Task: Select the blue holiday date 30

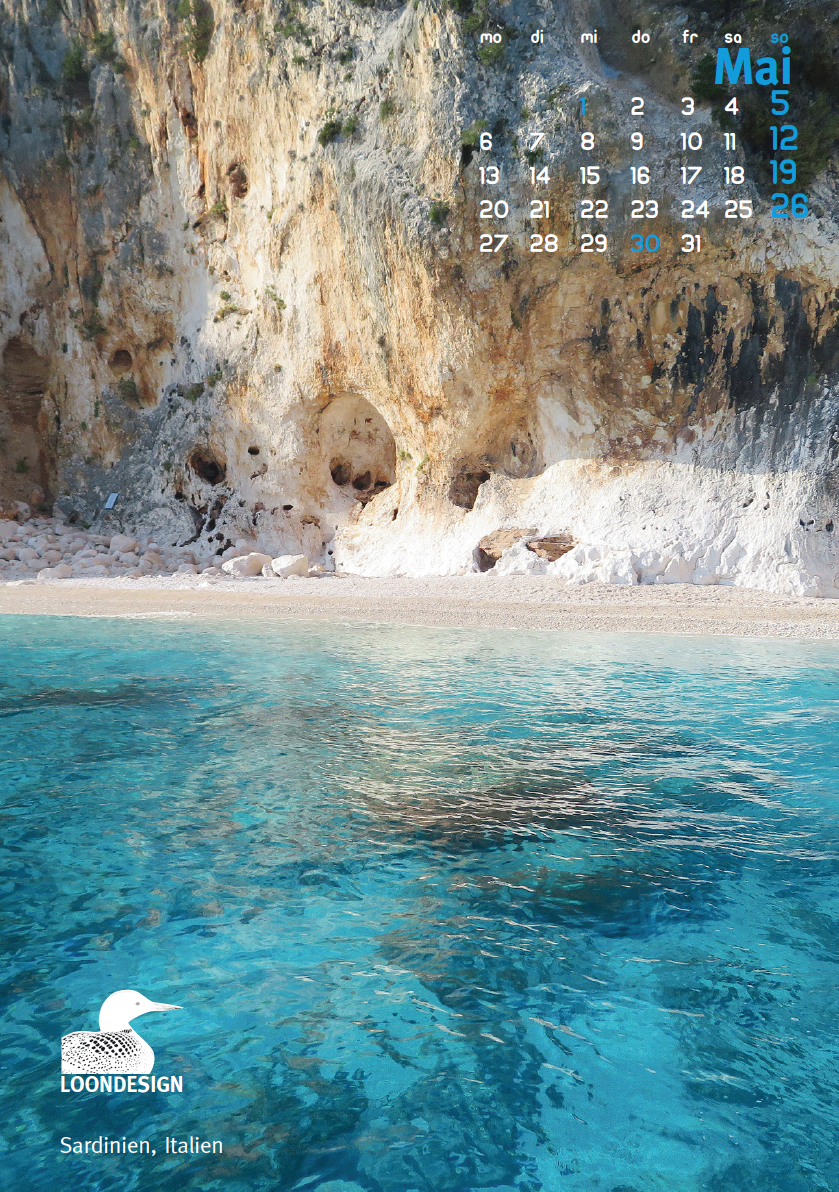Action: (x=644, y=243)
